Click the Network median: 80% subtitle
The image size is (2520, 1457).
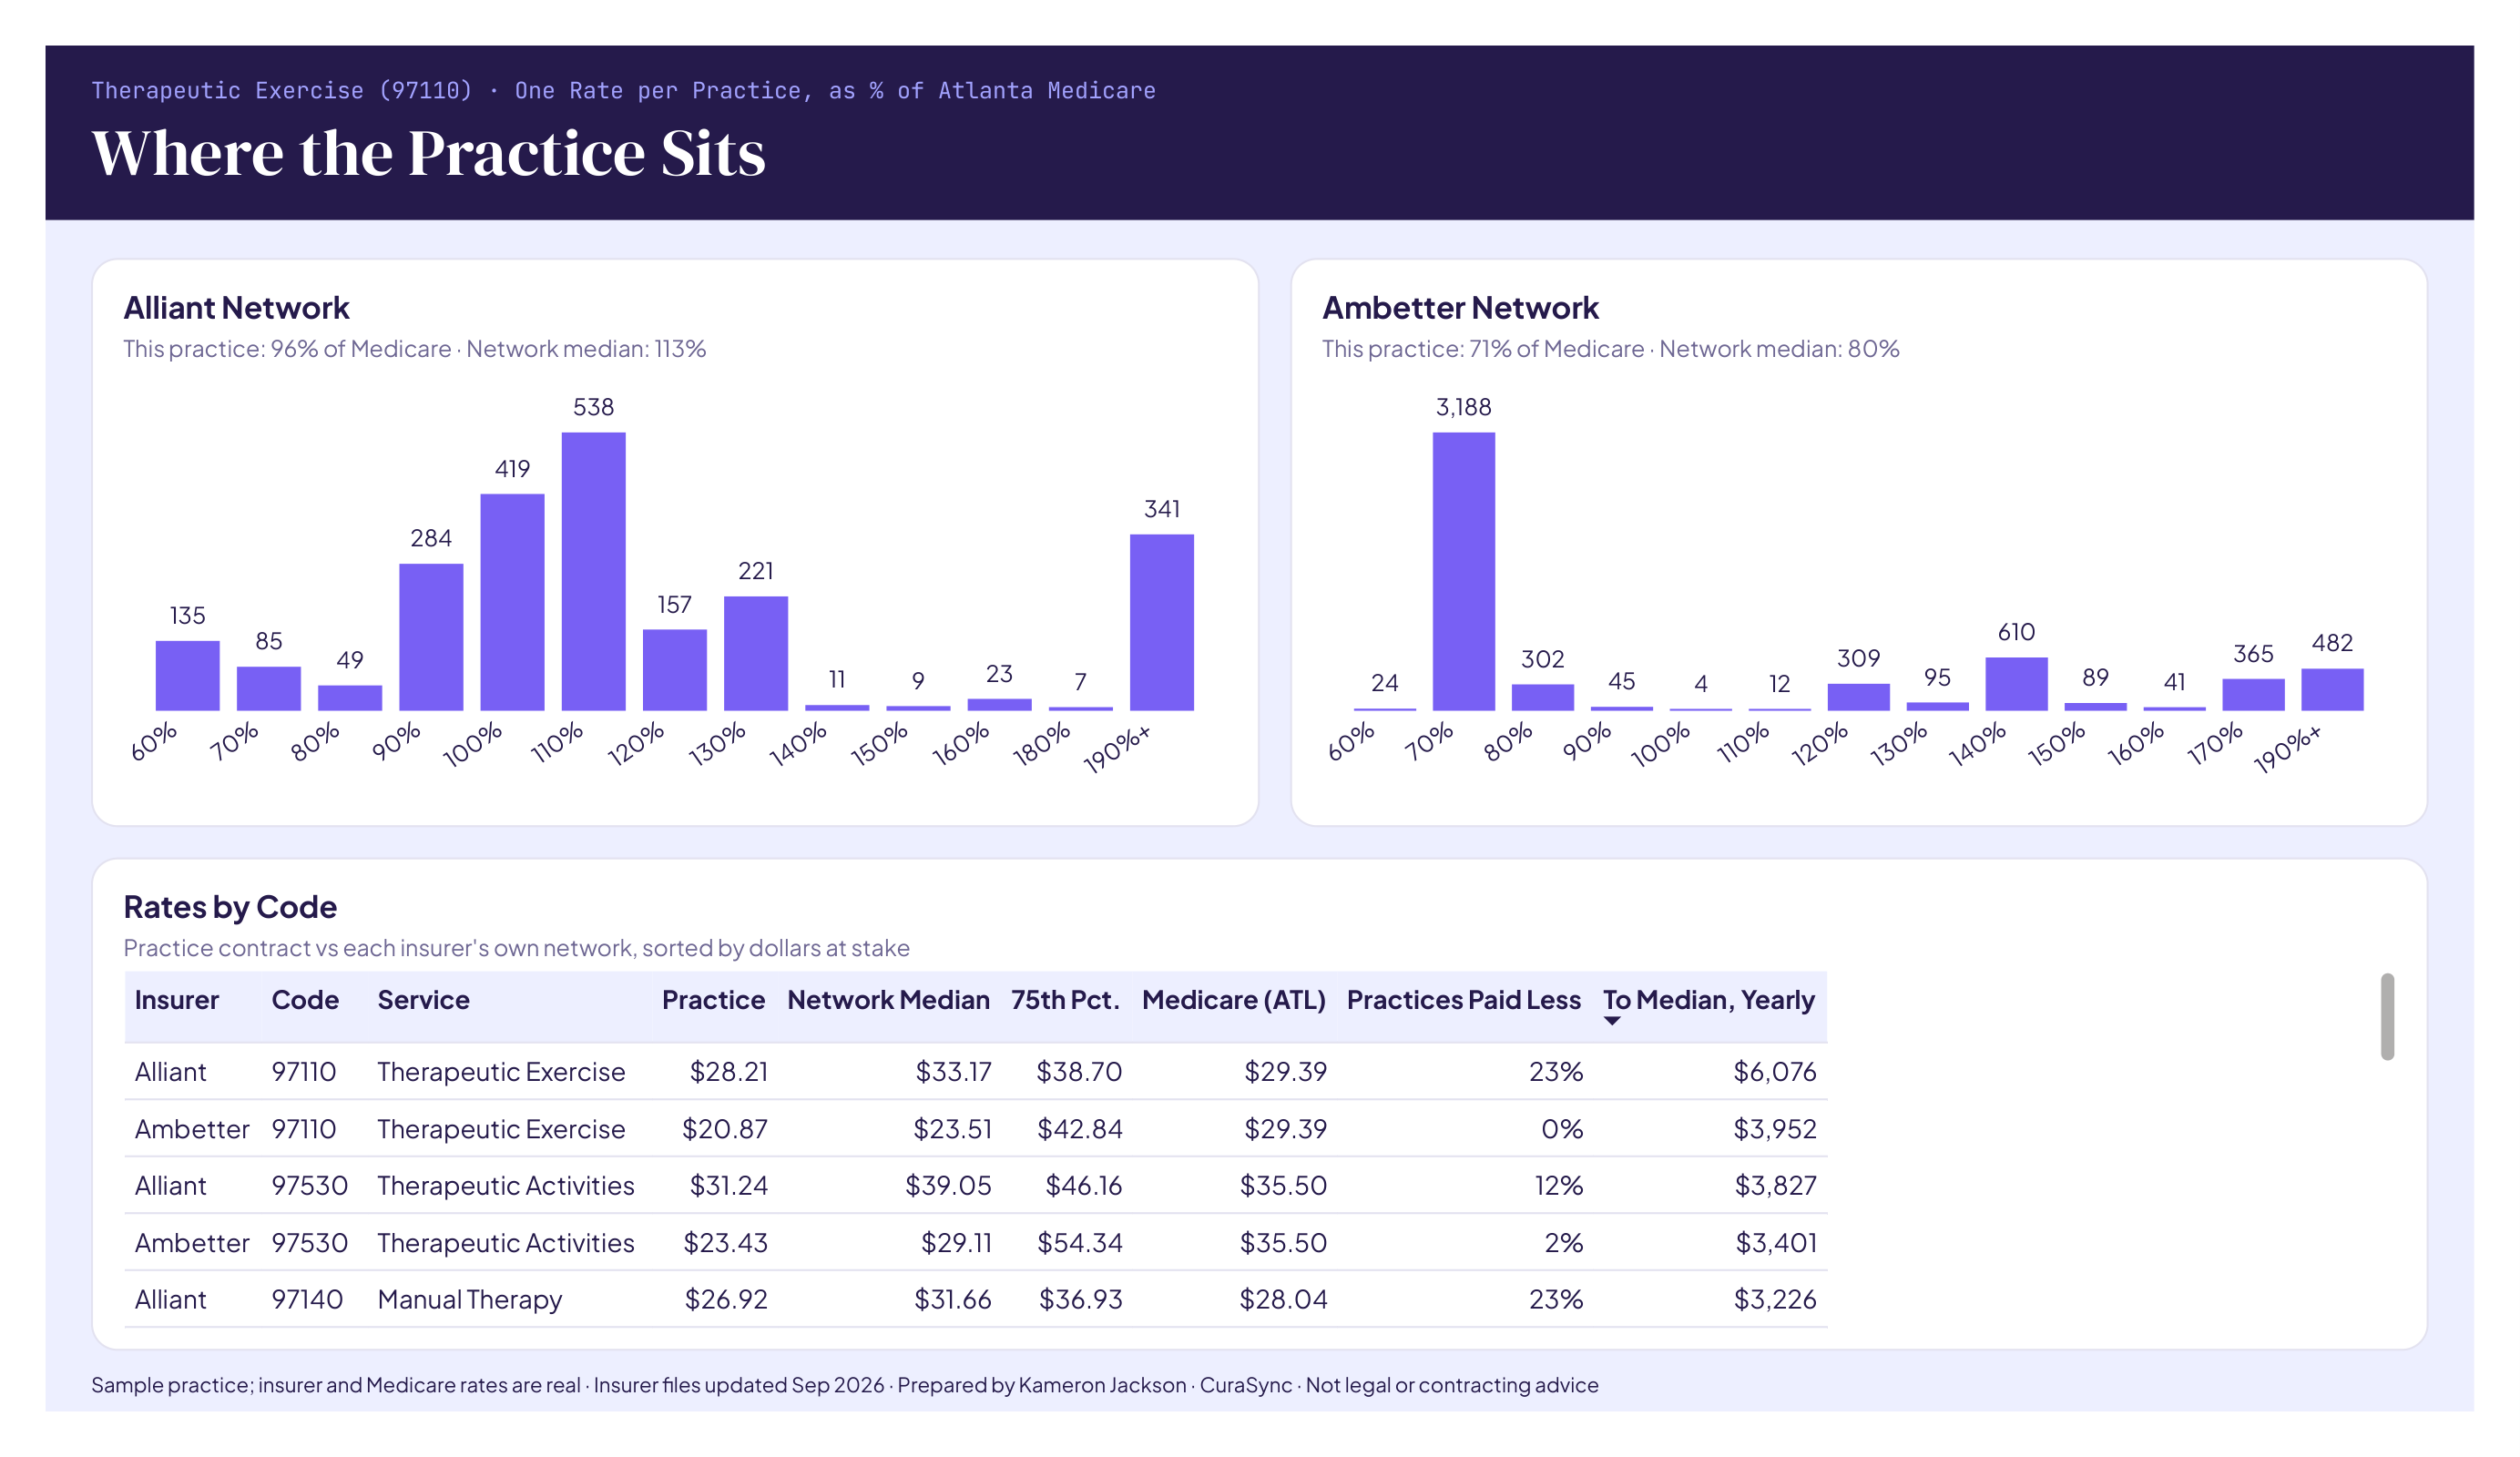[x=1779, y=348]
